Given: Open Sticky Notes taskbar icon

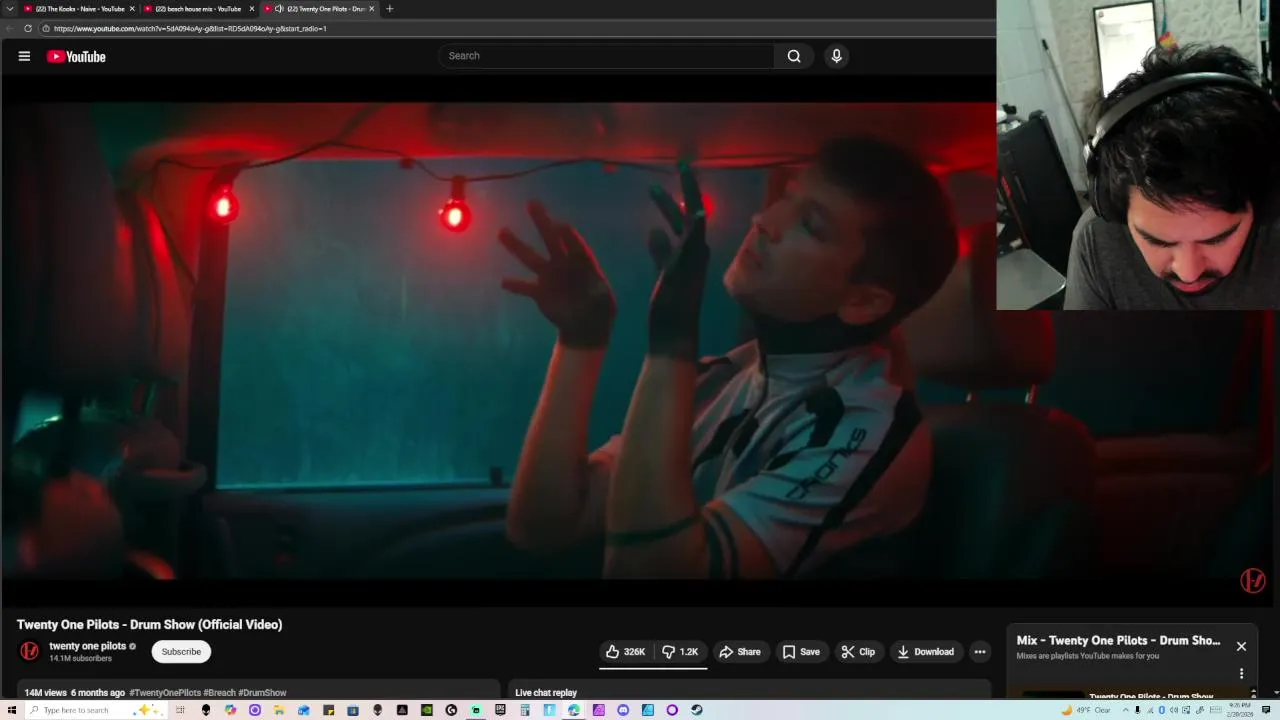Looking at the screenshot, I should pyautogui.click(x=329, y=710).
